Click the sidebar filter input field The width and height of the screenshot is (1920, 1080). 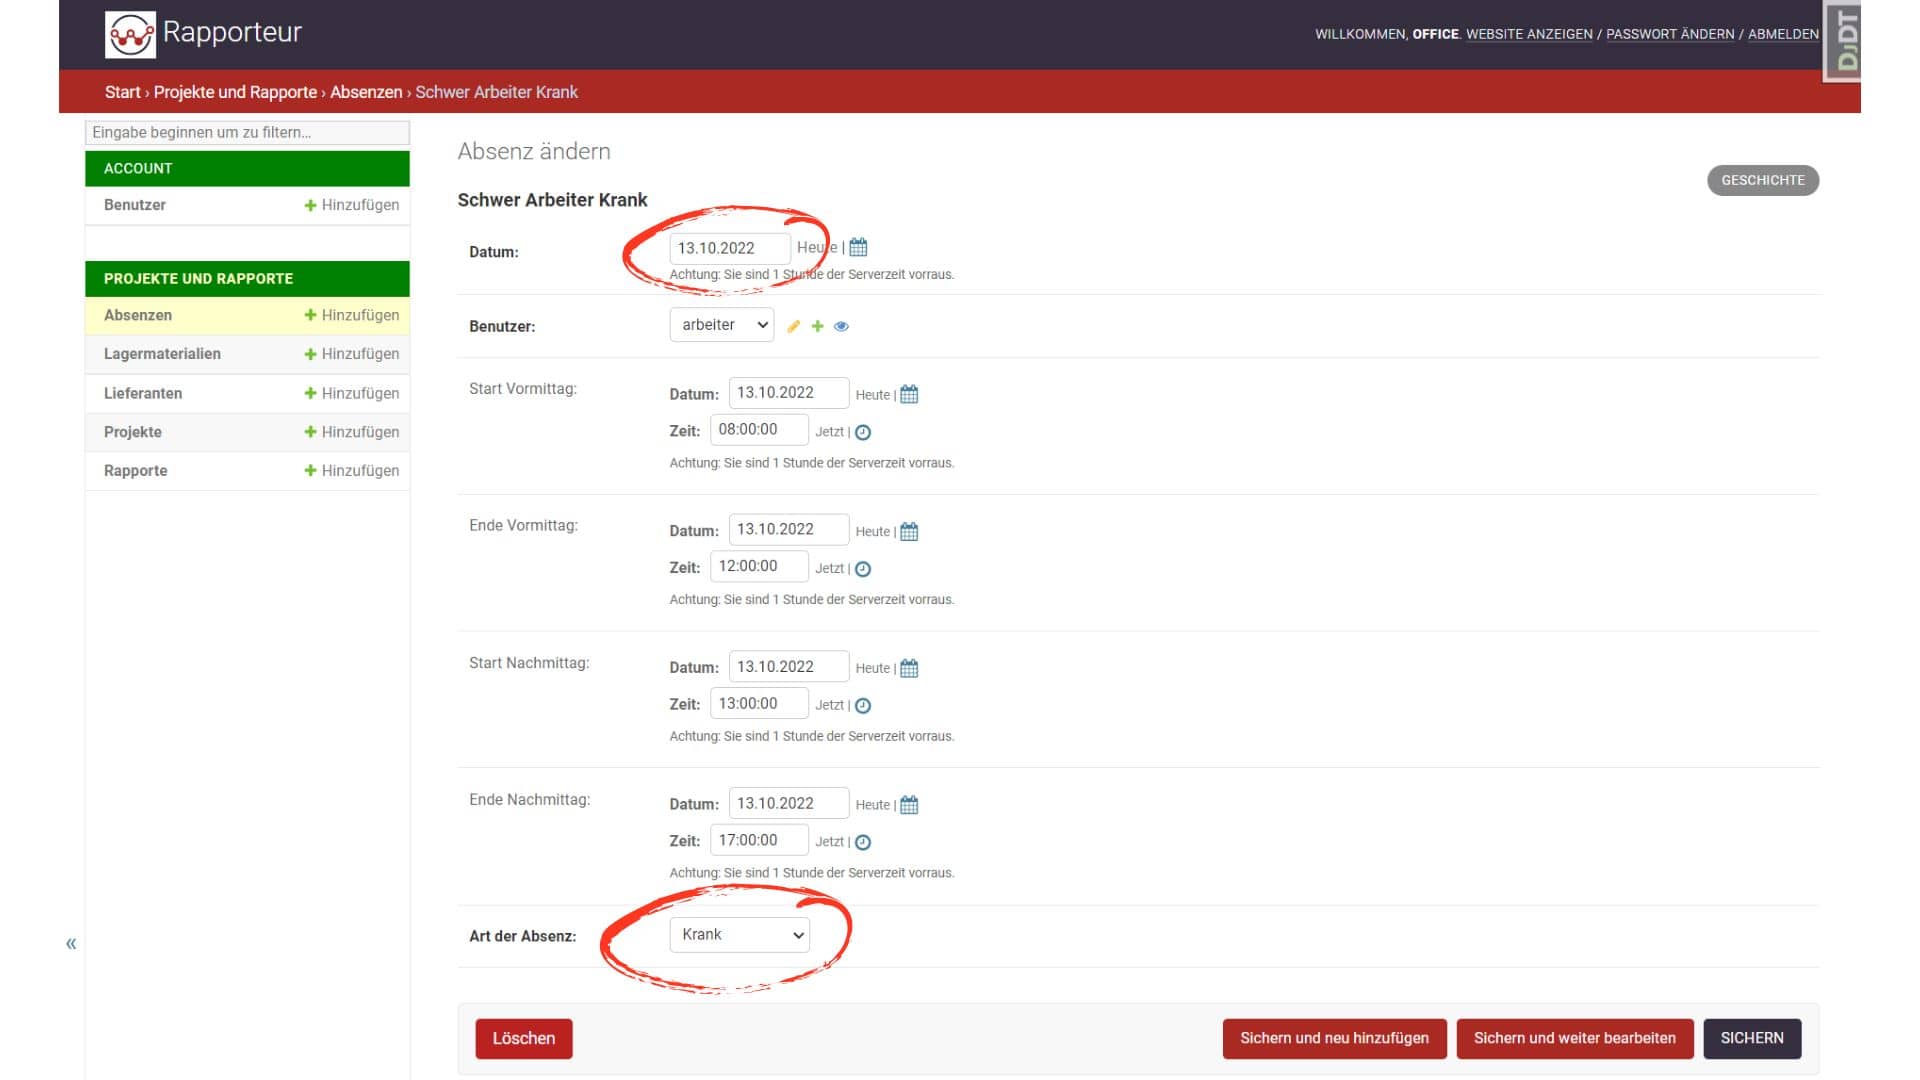coord(247,132)
